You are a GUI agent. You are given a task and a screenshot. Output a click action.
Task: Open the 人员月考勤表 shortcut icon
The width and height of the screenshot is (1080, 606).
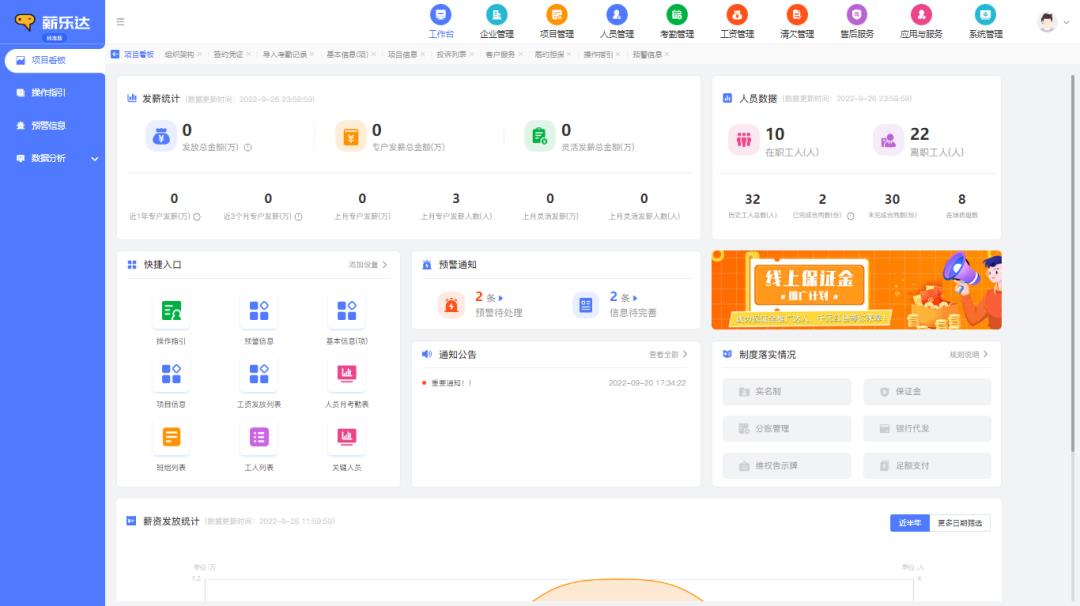[x=346, y=374]
